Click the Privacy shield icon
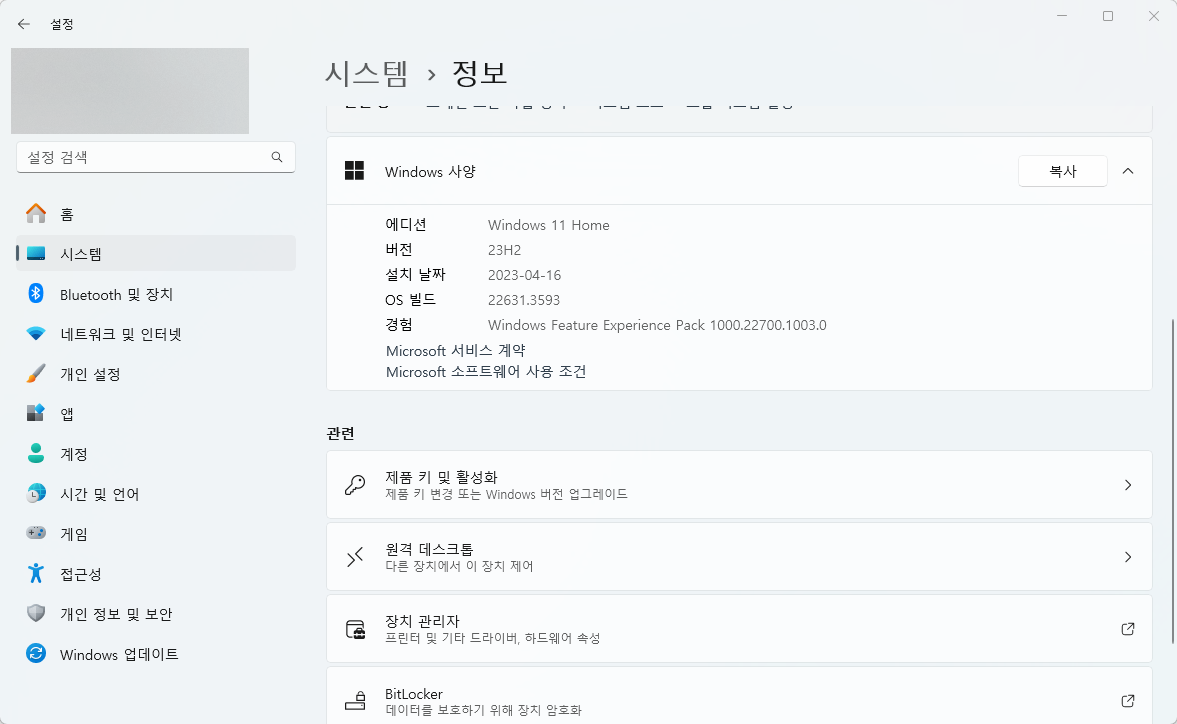 (x=35, y=613)
